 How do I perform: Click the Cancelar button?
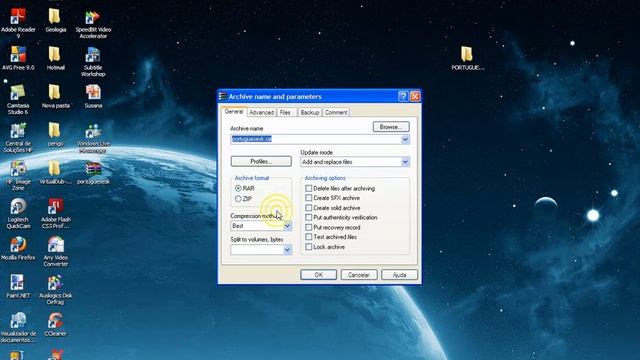tap(359, 275)
